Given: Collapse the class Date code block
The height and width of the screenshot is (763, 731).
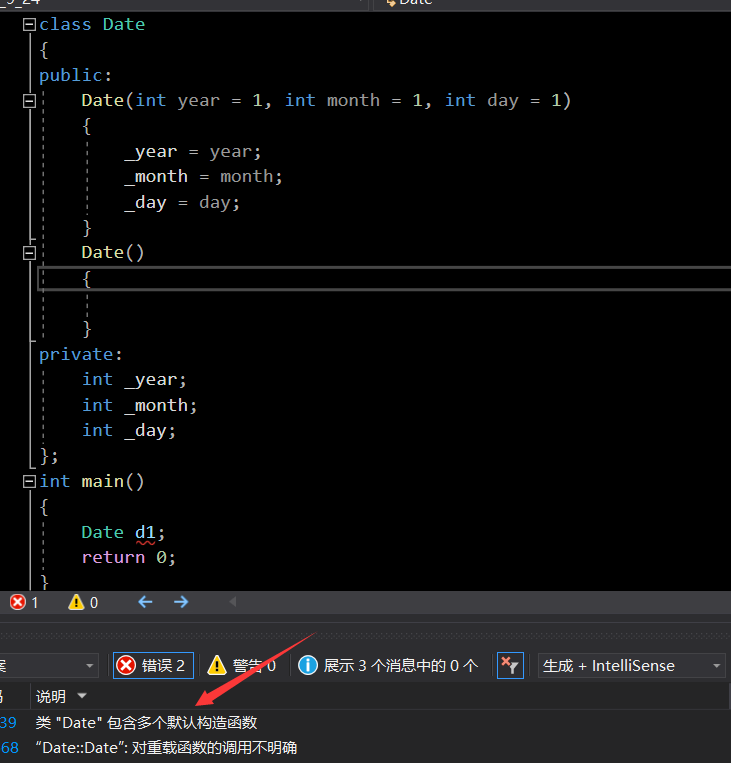Looking at the screenshot, I should click(29, 24).
